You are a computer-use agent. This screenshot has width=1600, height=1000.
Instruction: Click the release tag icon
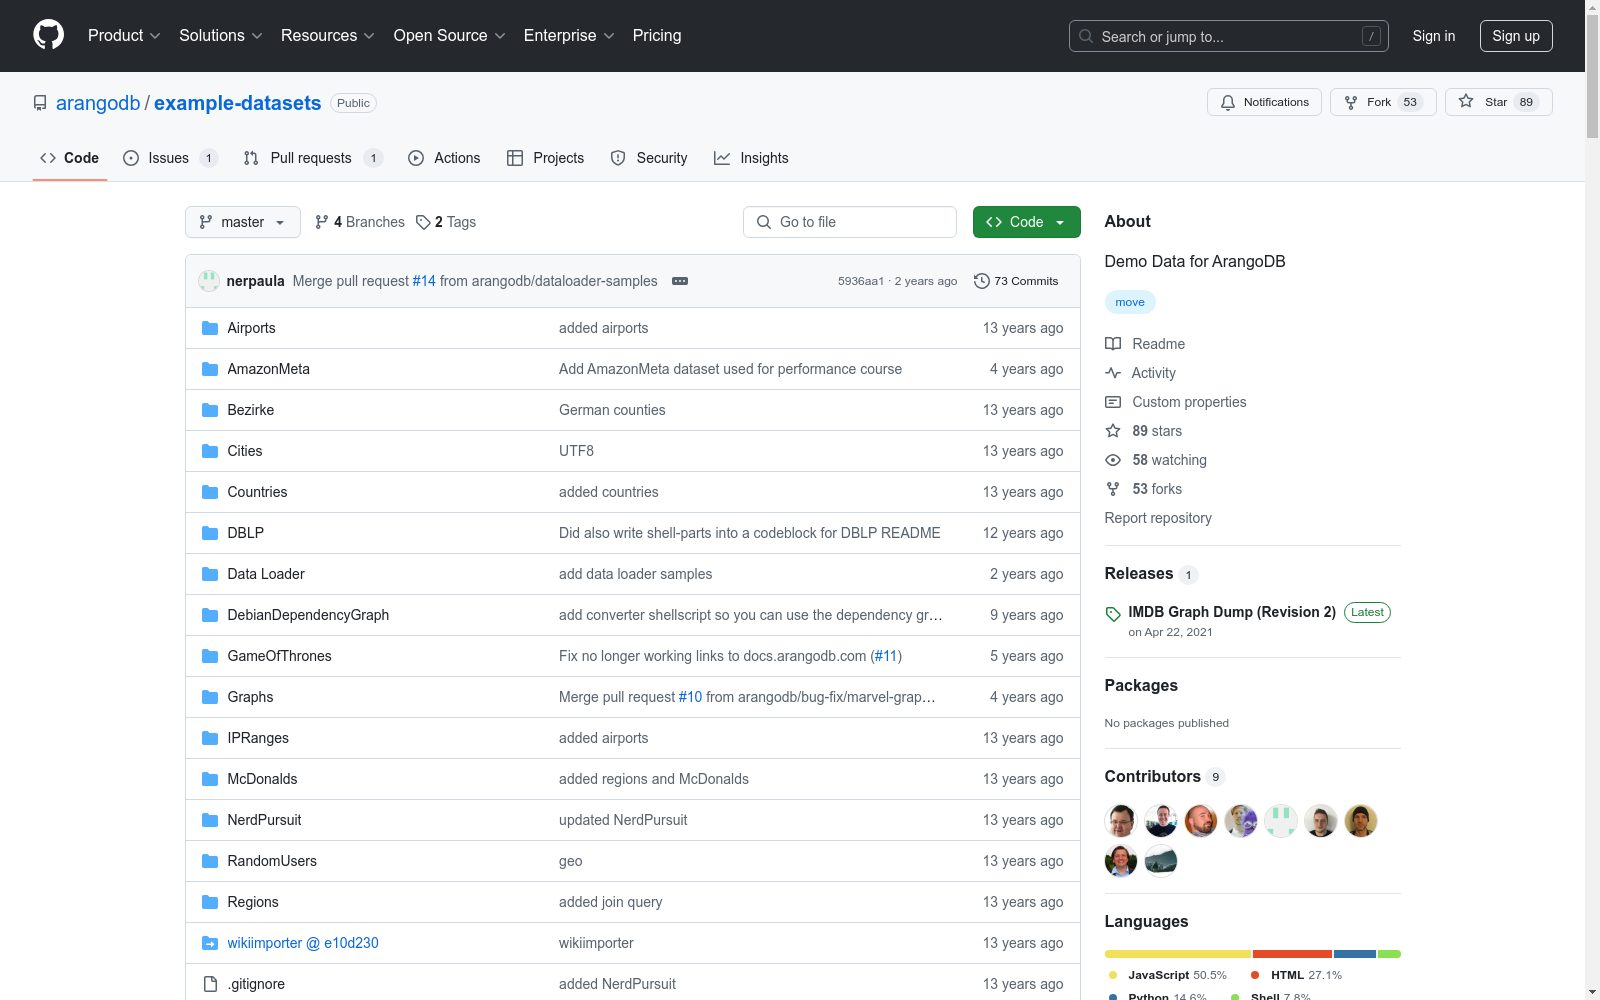point(1113,614)
